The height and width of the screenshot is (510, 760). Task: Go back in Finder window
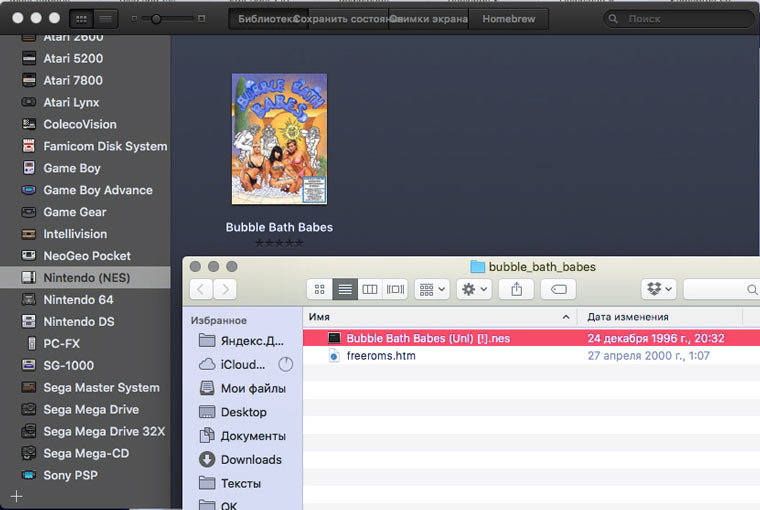click(201, 289)
